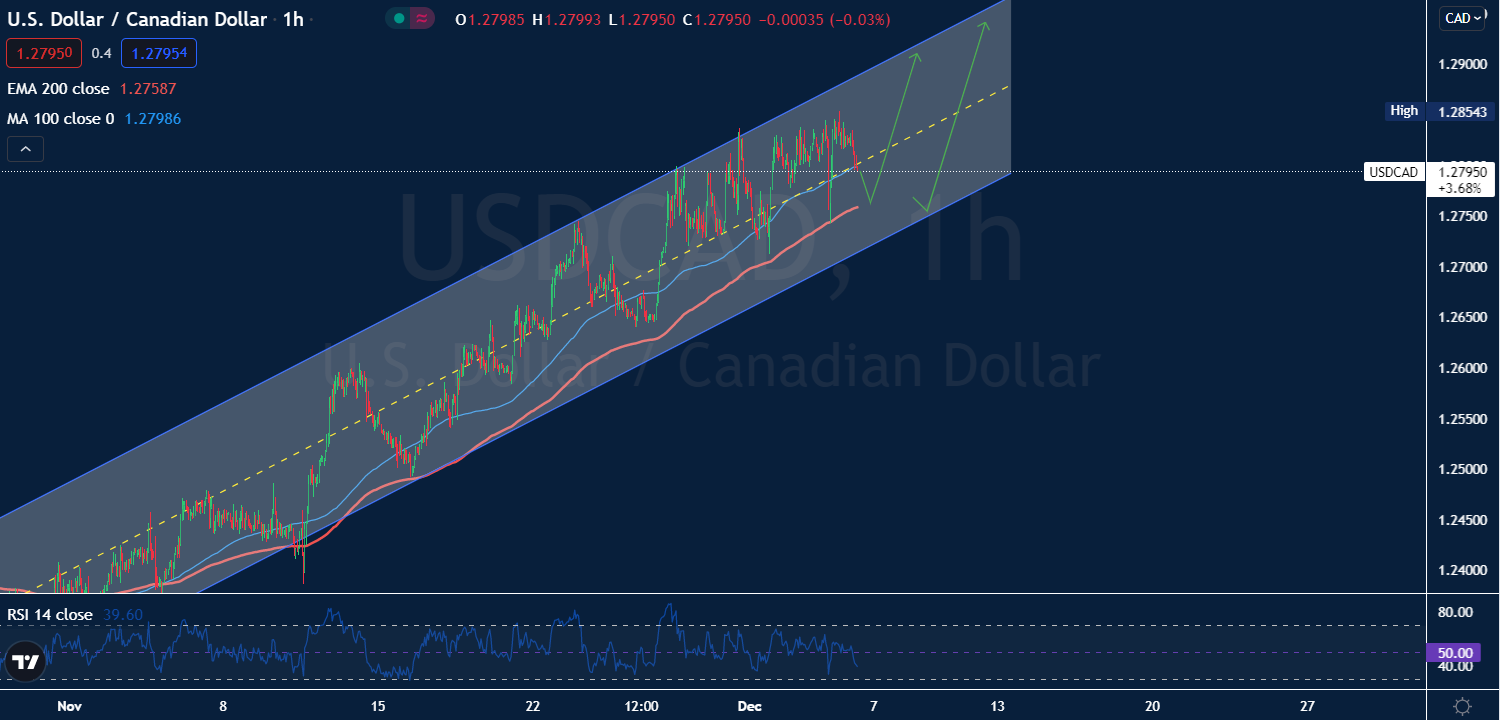
Task: Open chart settings via the gear icon
Action: click(x=1462, y=706)
